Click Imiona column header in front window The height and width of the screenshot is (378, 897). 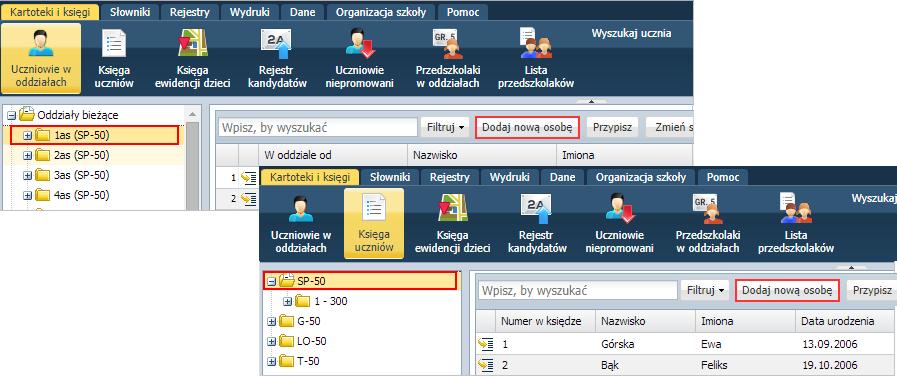click(745, 321)
